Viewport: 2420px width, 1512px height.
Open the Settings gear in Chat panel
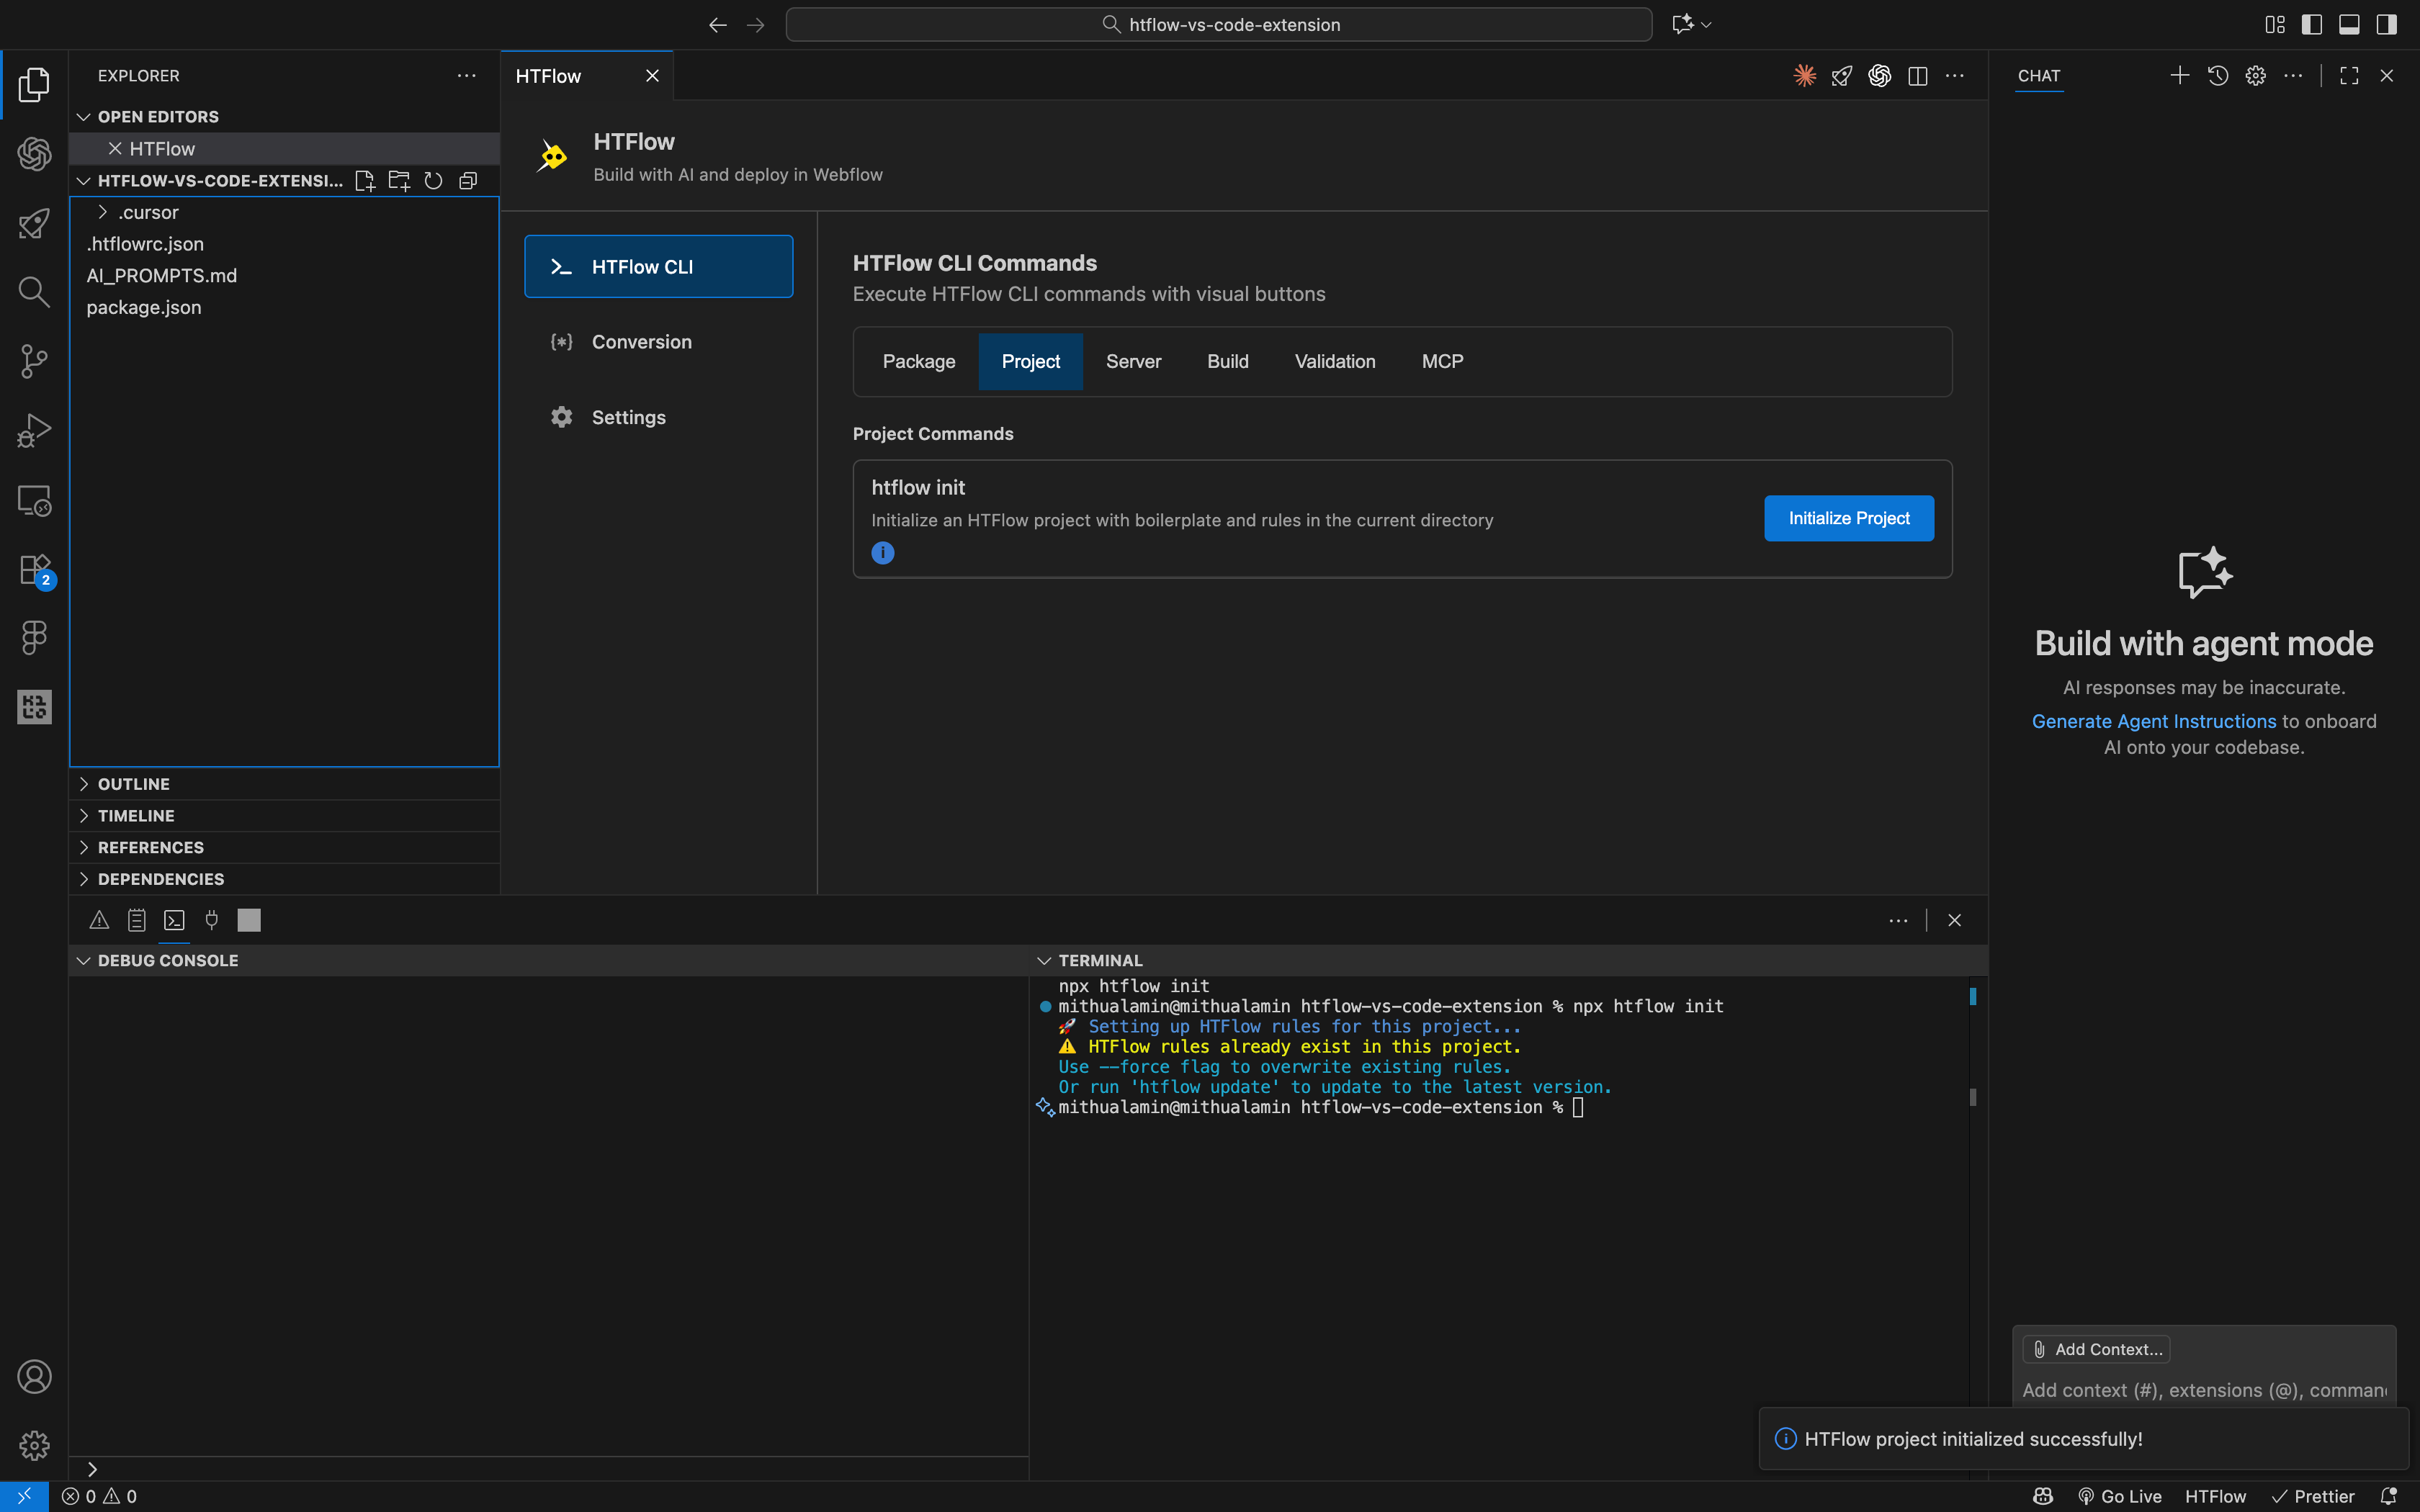pyautogui.click(x=2256, y=75)
